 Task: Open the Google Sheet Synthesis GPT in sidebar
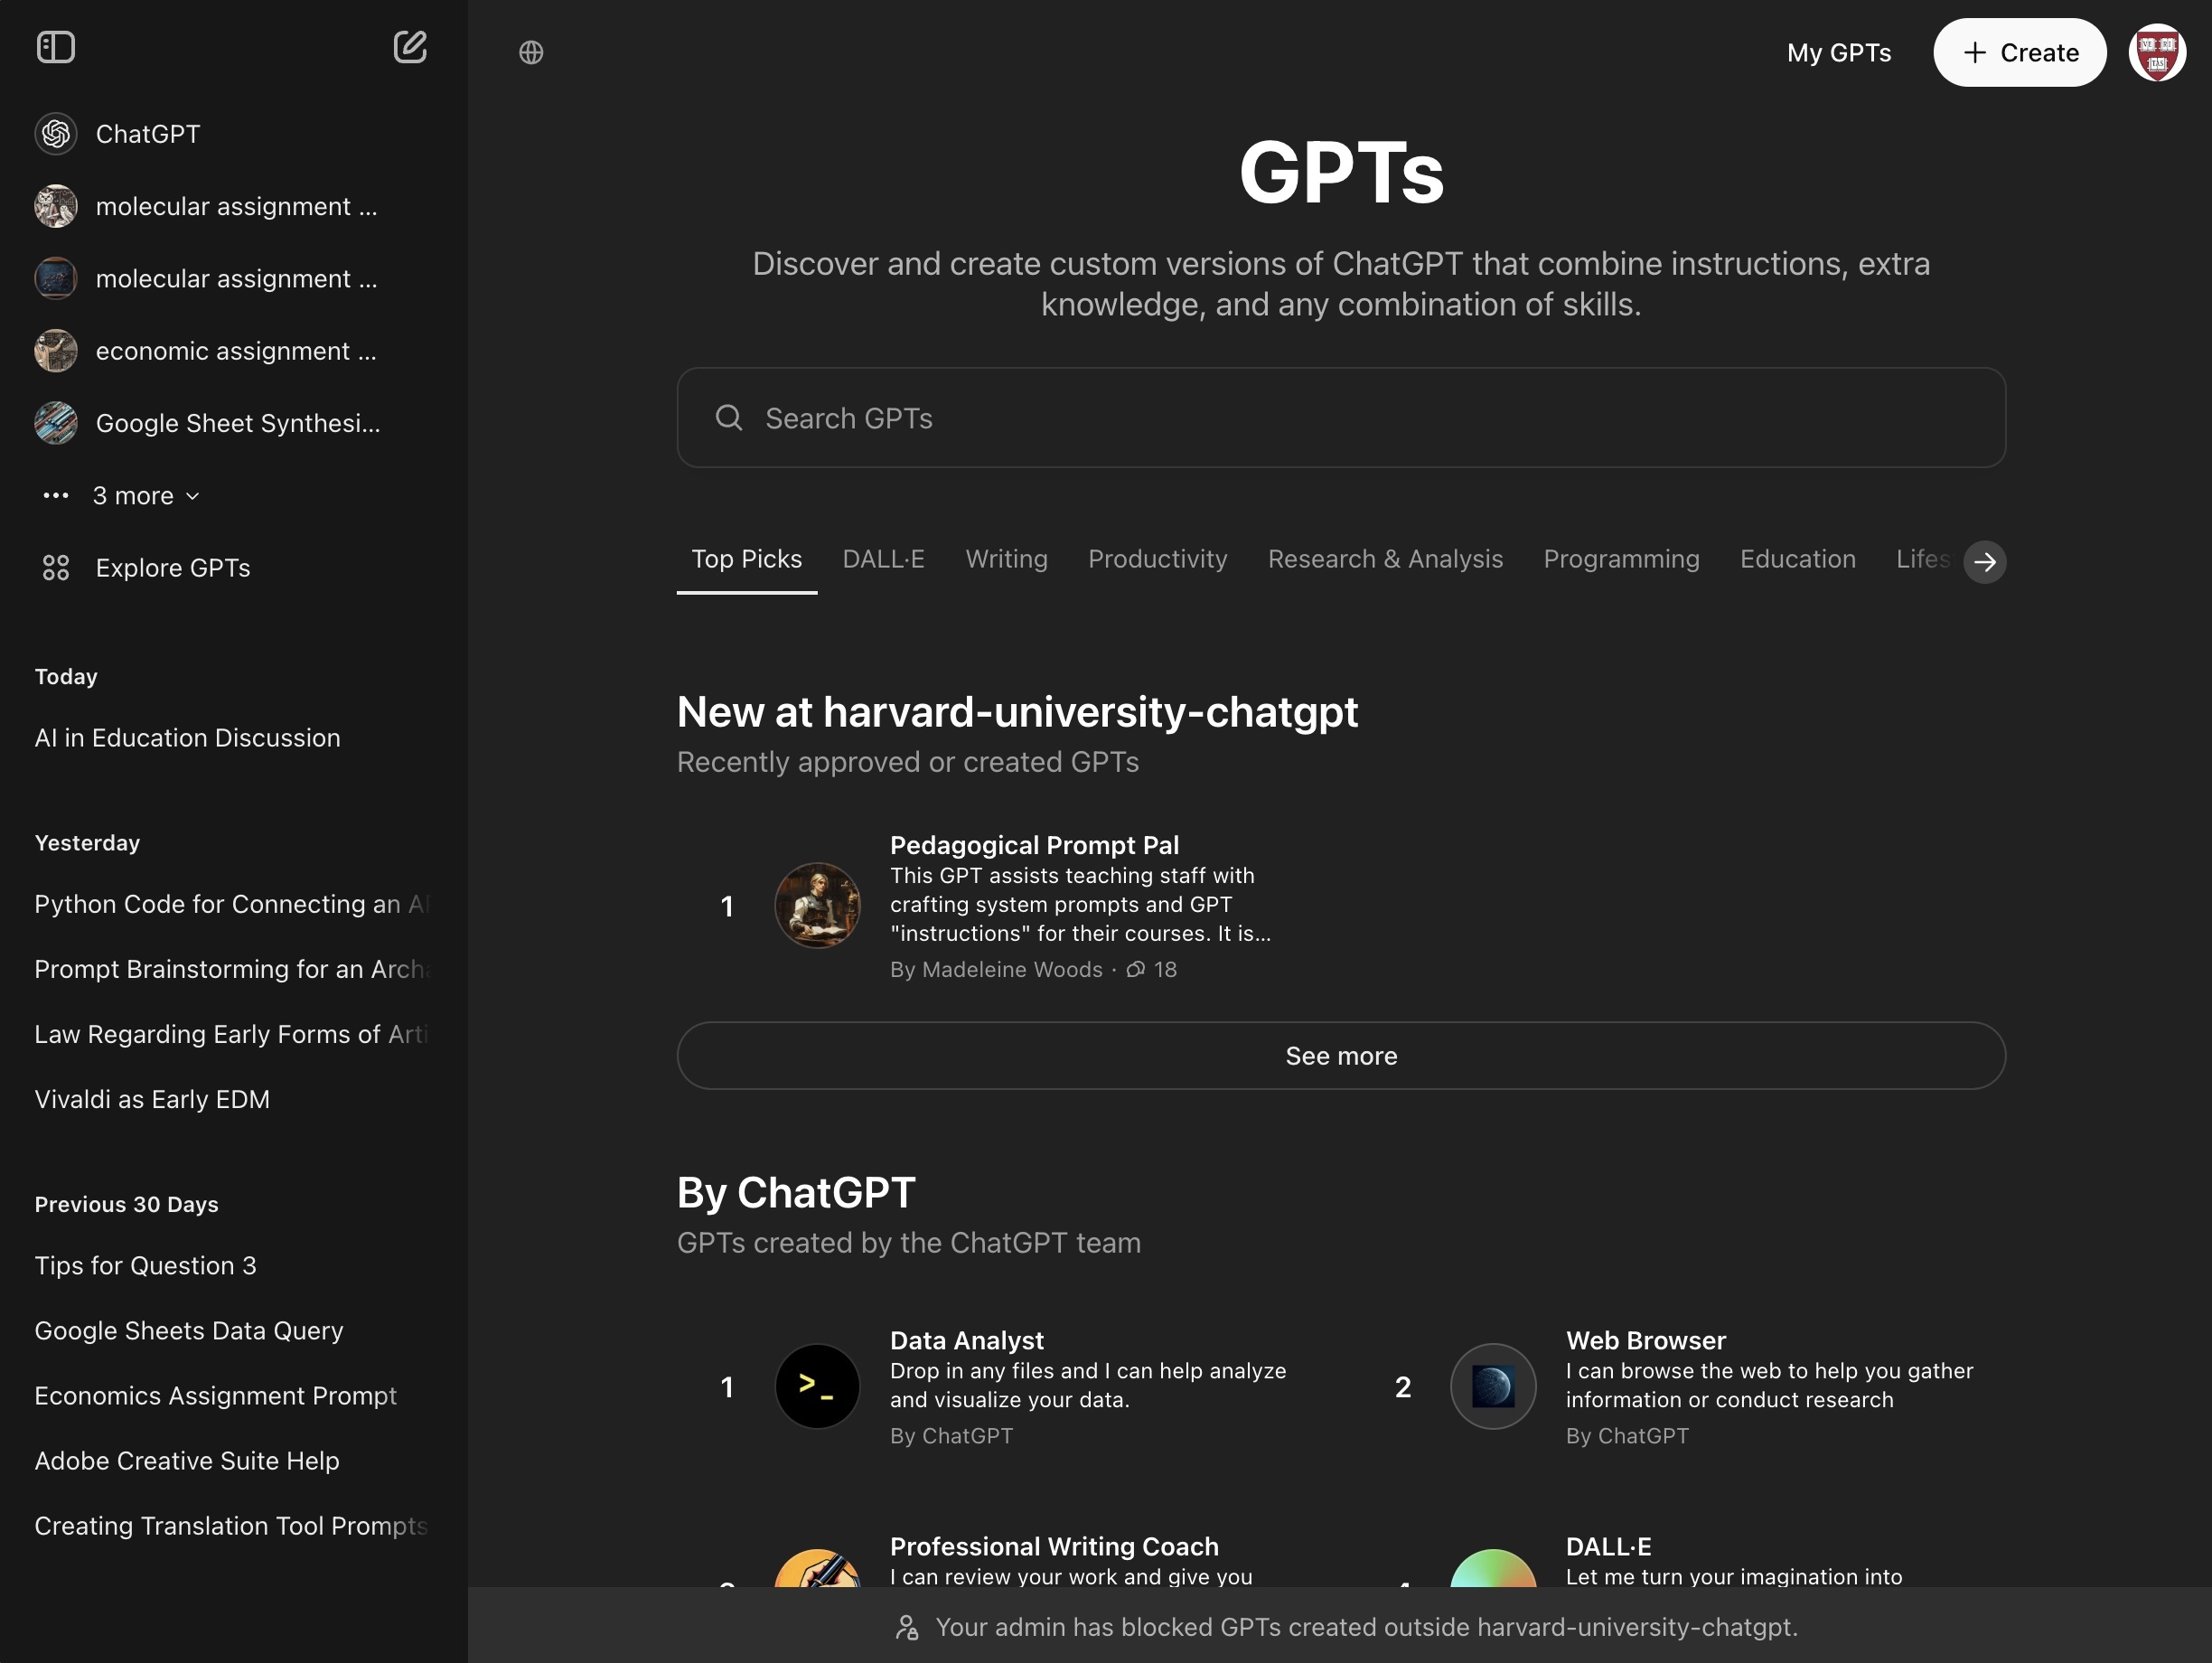[x=237, y=424]
